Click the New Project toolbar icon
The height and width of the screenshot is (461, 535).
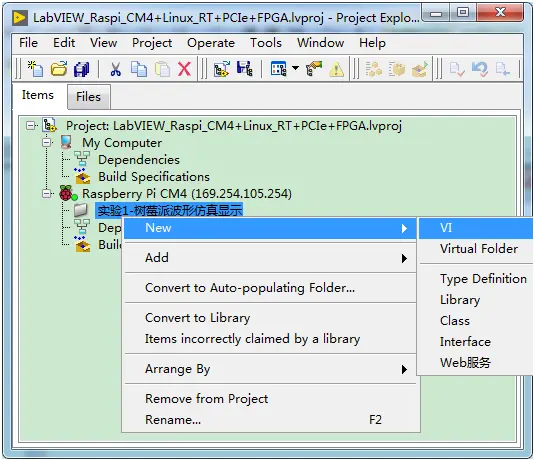[x=35, y=69]
